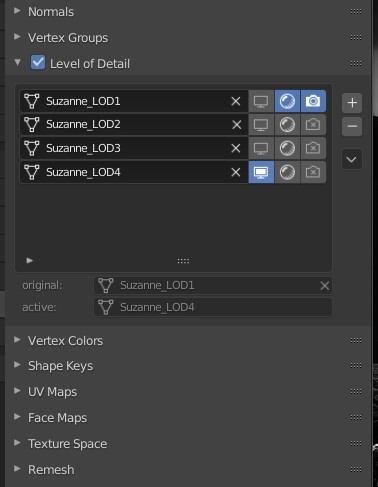Remove Suzanne_LOD2 with its X icon
The width and height of the screenshot is (378, 487).
237,125
